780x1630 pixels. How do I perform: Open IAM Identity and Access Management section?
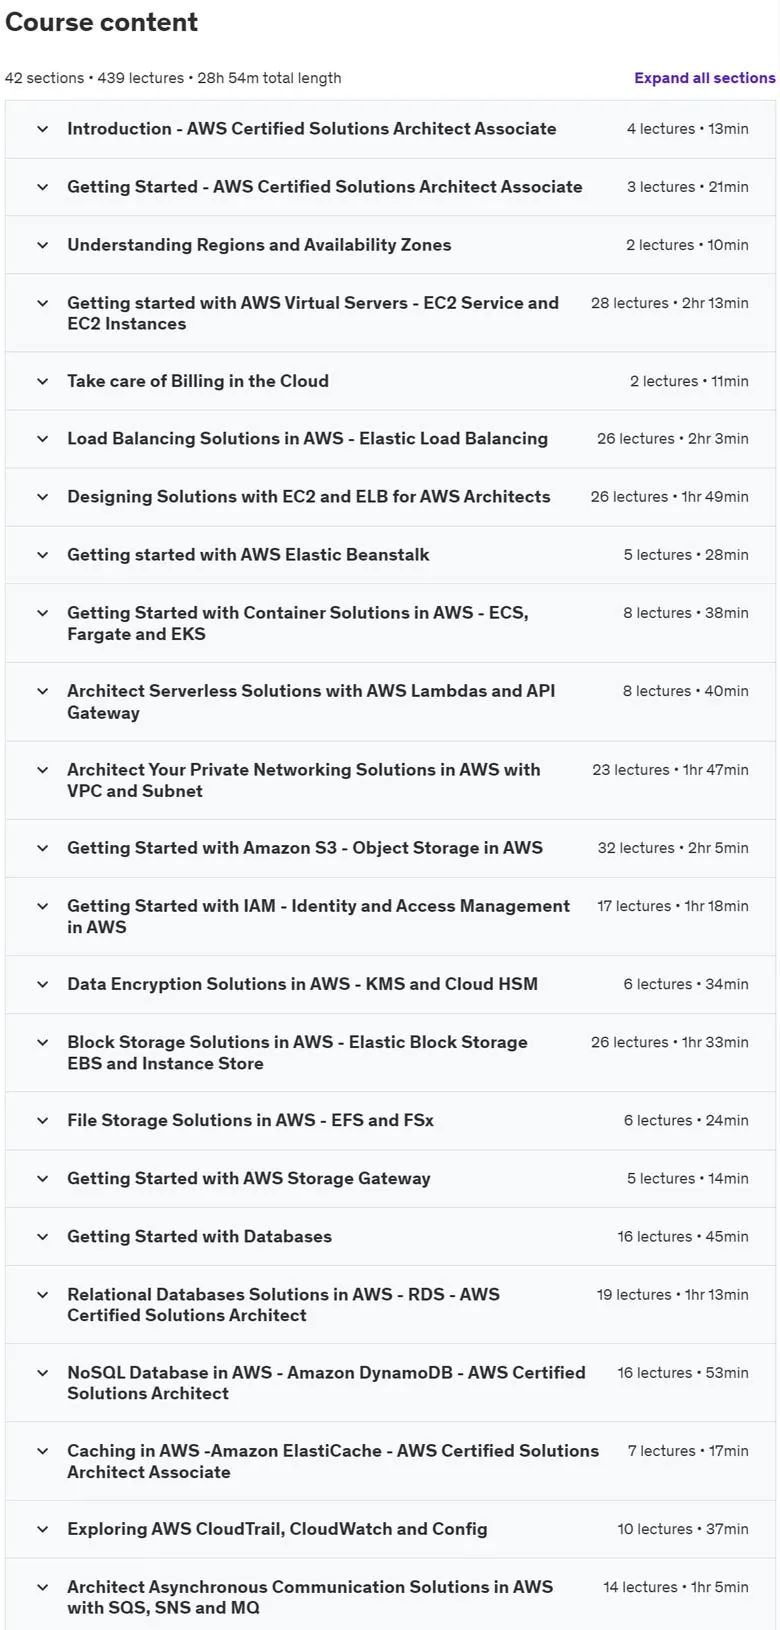pos(390,916)
